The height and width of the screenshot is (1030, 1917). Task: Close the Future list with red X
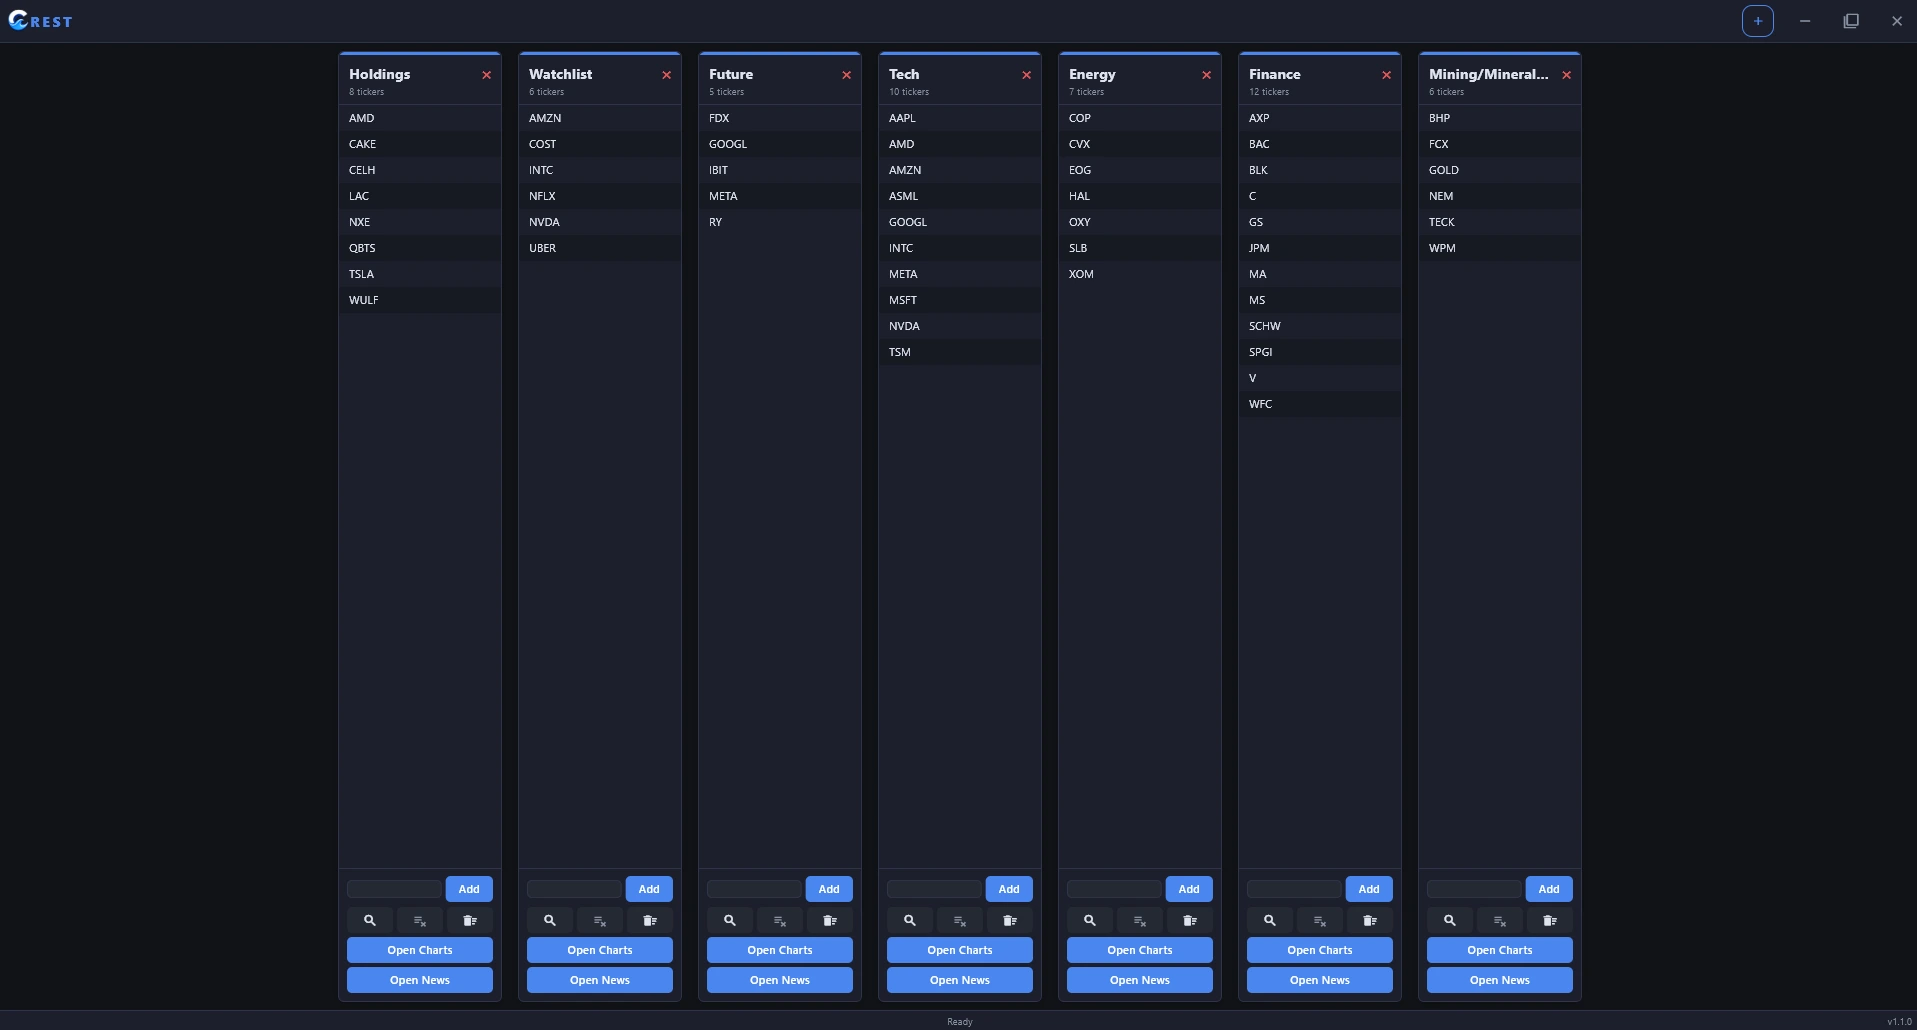tap(847, 75)
